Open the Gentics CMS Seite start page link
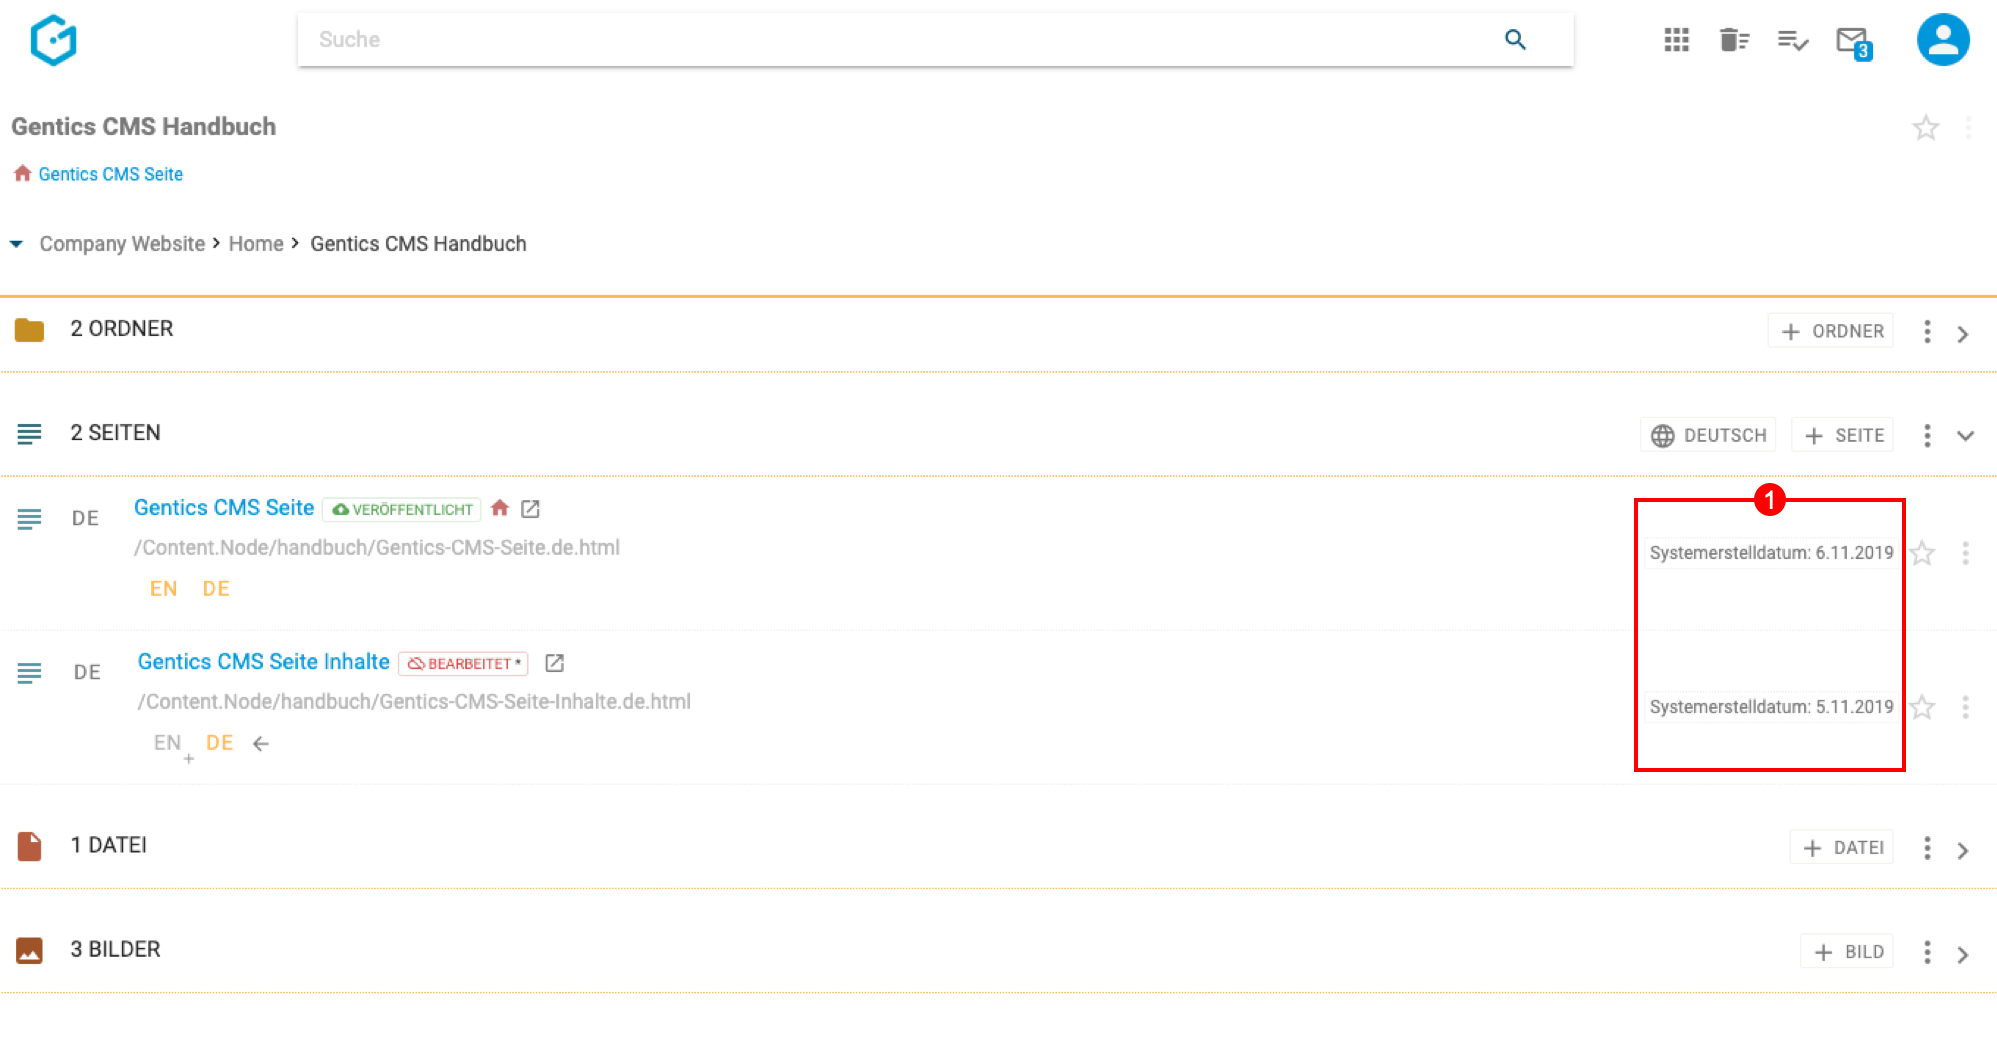The width and height of the screenshot is (1997, 1050). coord(110,174)
